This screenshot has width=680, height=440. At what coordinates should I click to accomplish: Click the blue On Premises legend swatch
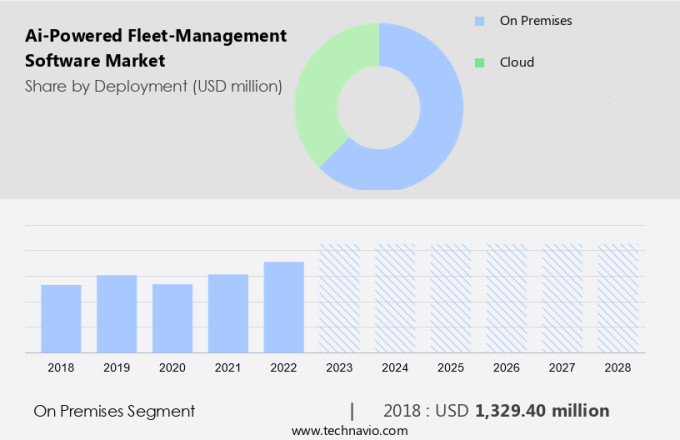coord(479,20)
